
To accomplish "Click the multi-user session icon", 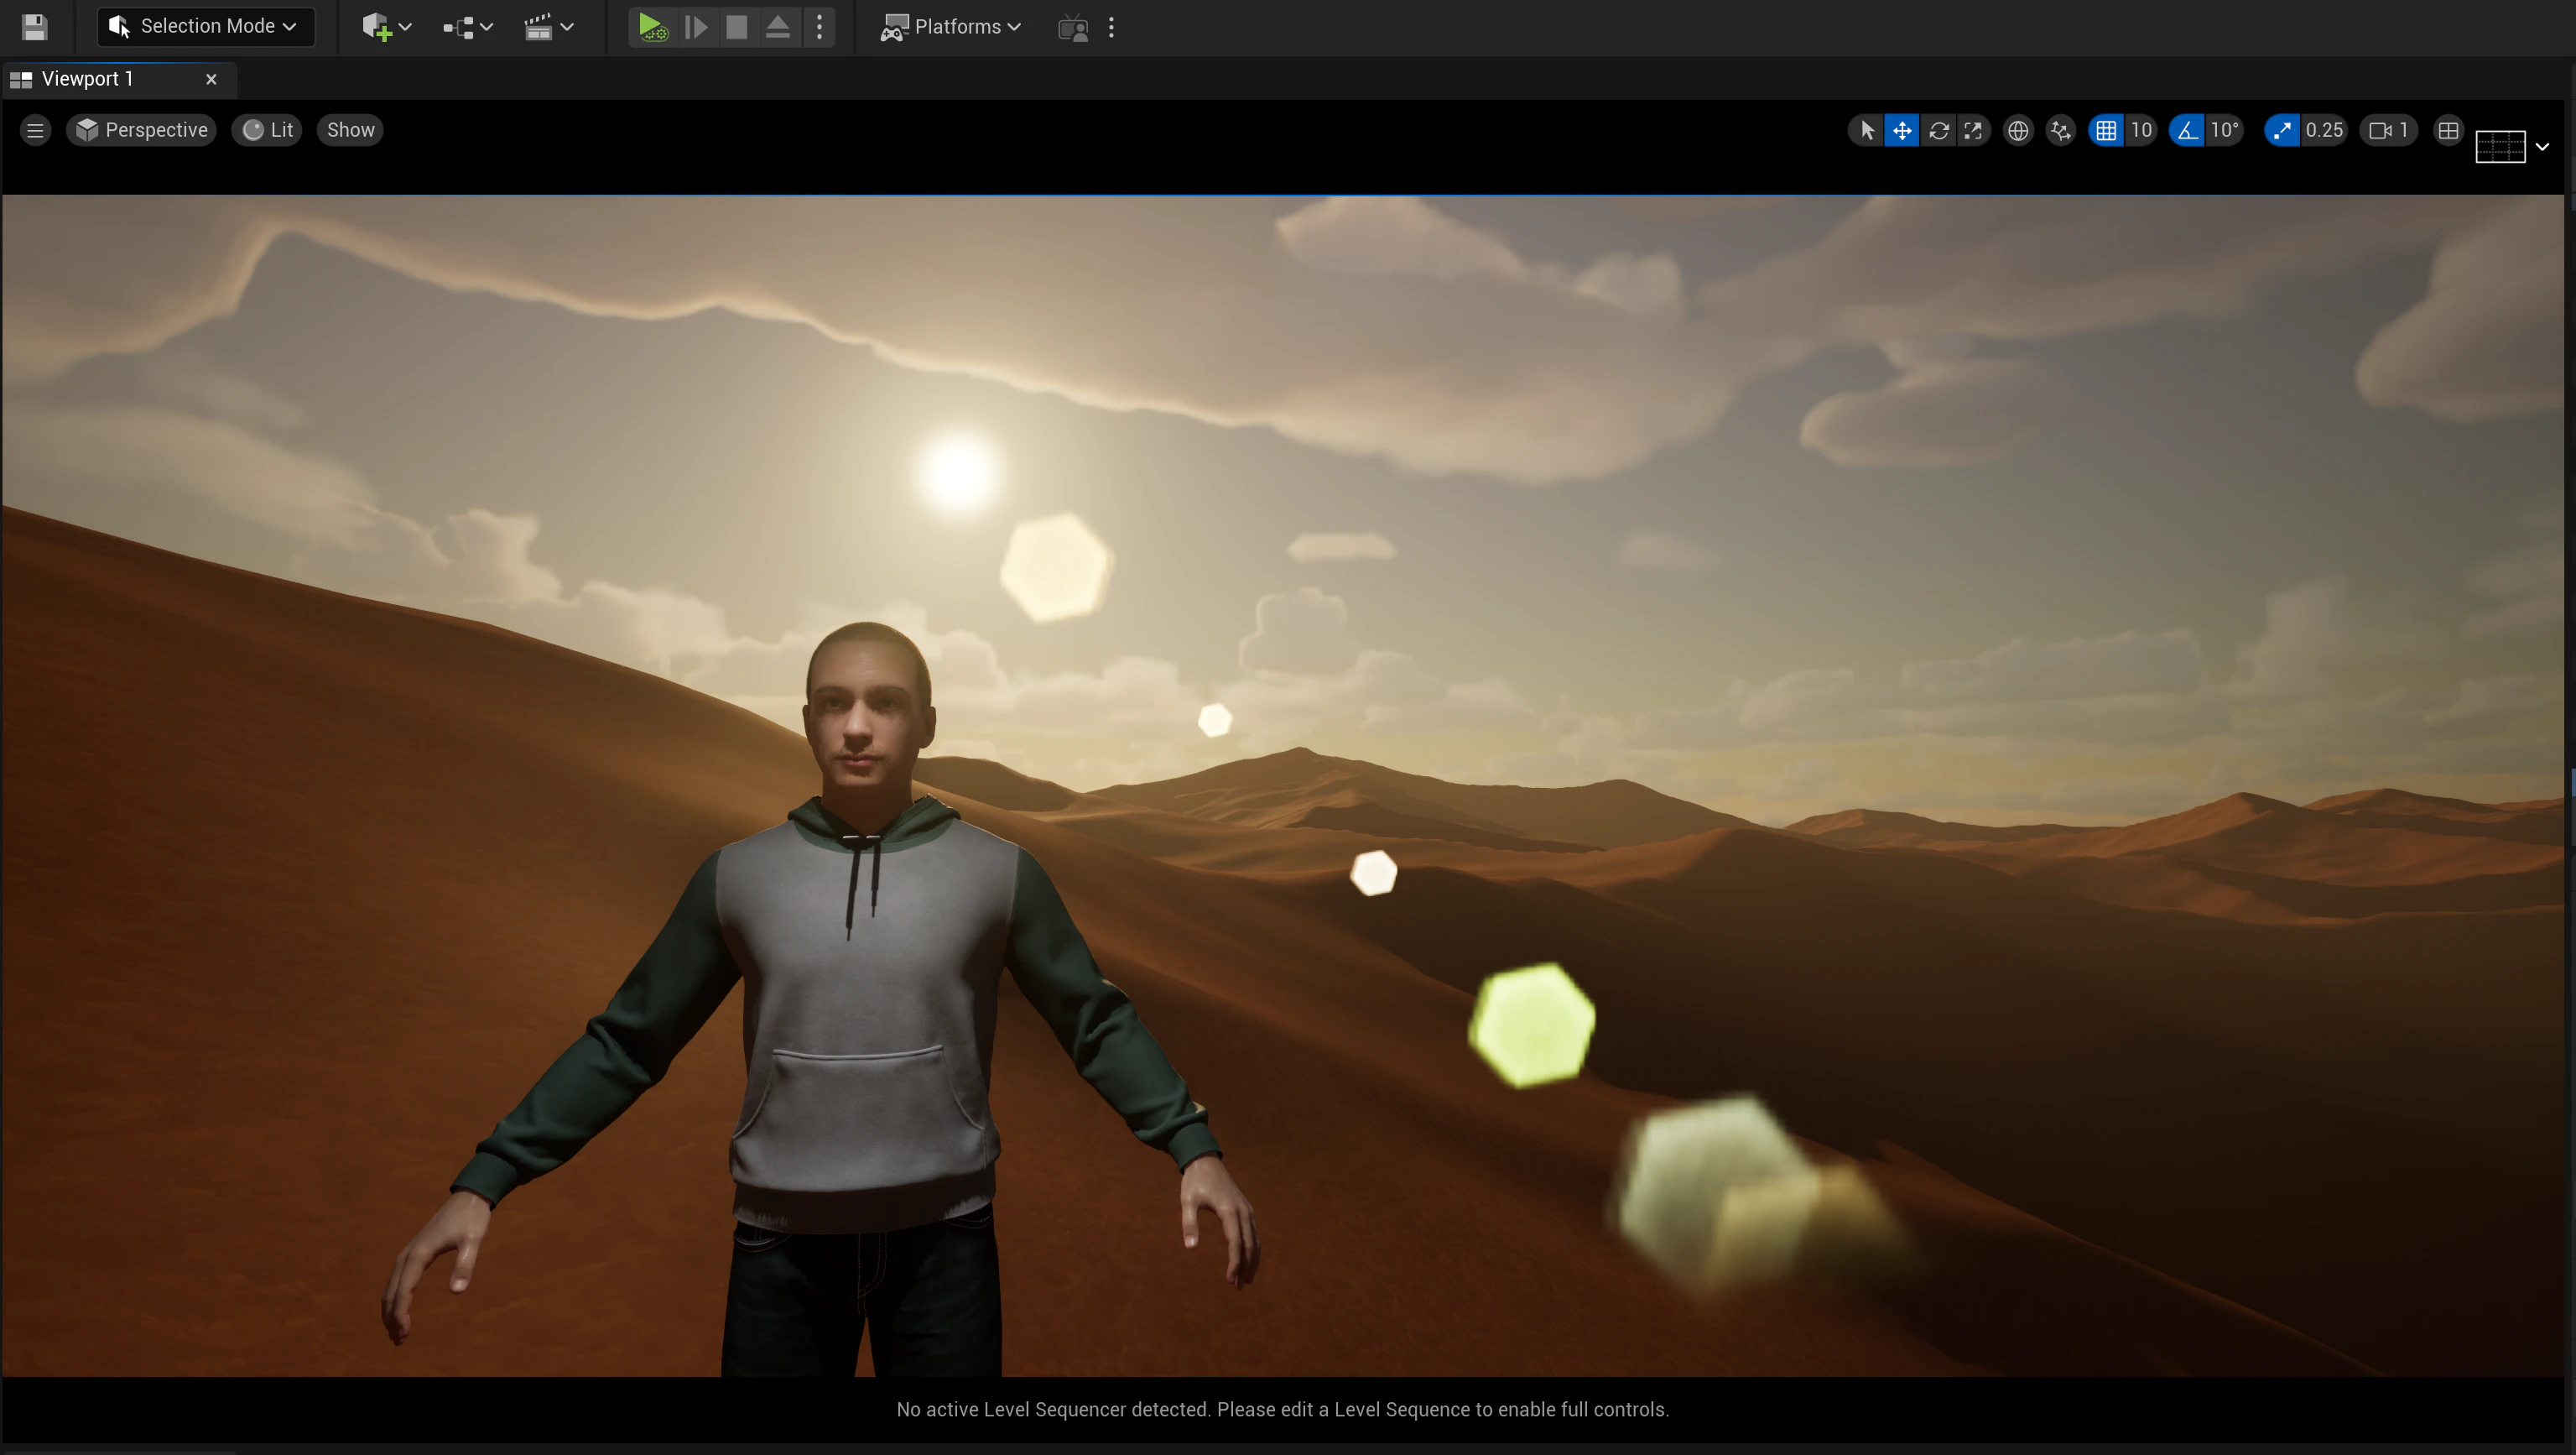I will (1073, 27).
